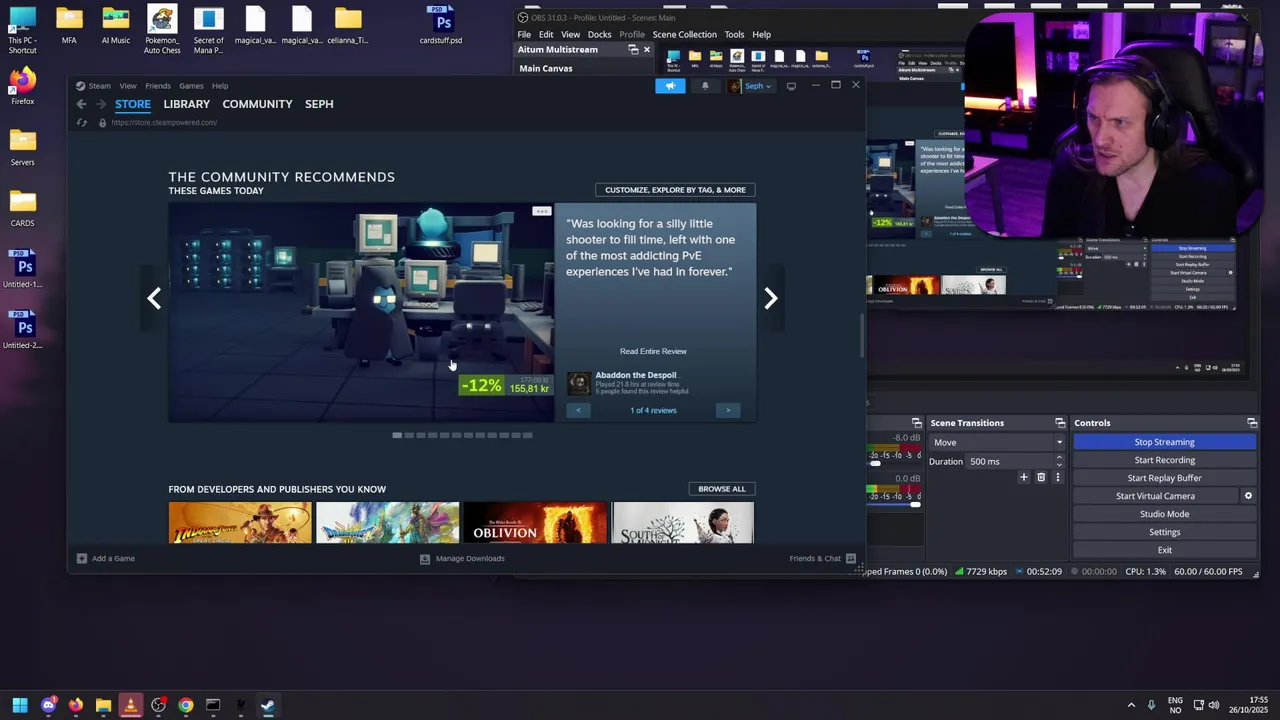This screenshot has height=720, width=1280.
Task: Show hidden system tray icons
Action: click(x=1131, y=705)
